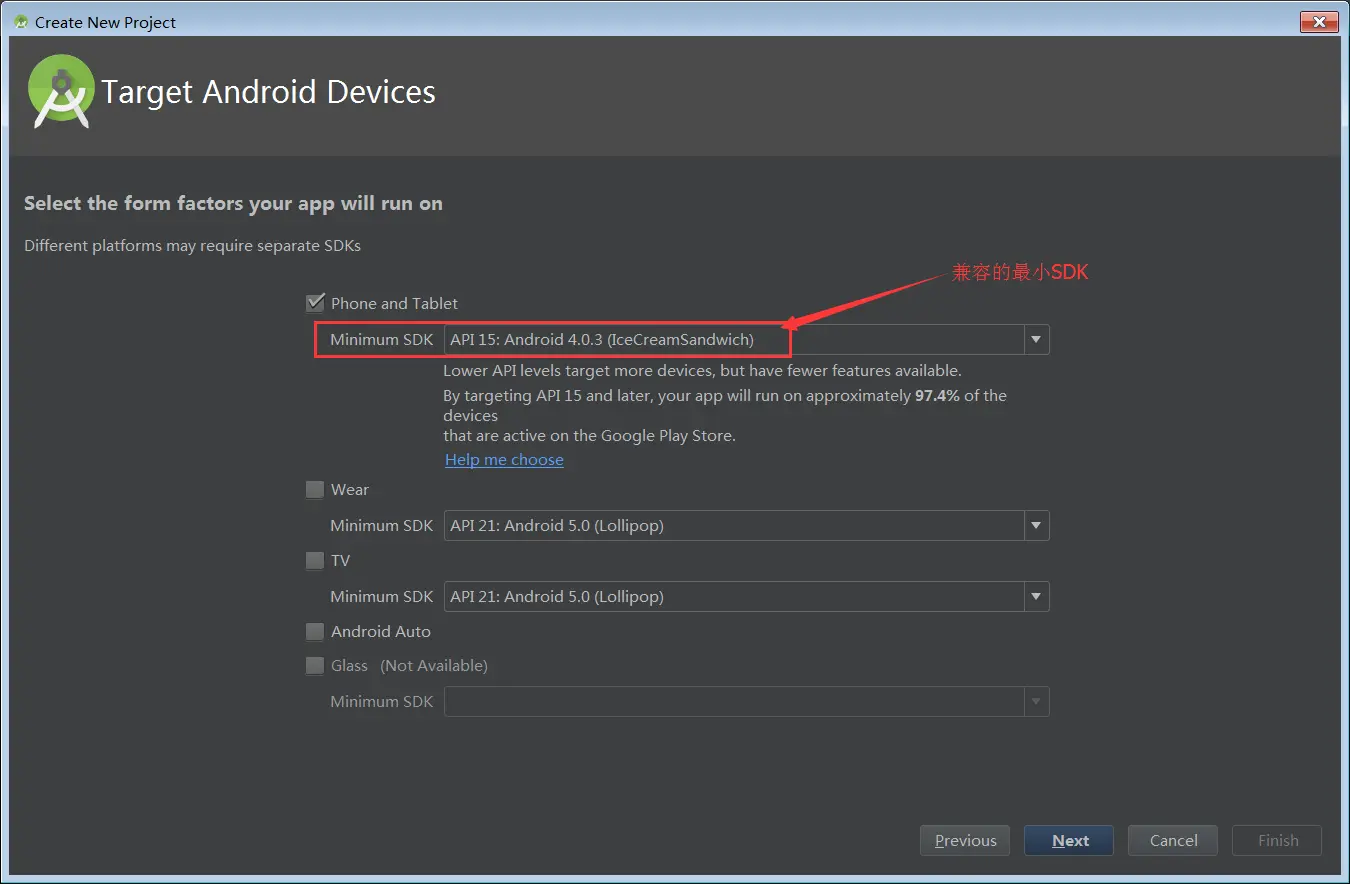Screen dimensions: 1350x884
Task: Click the 97.4% device coverage figure
Action: point(937,396)
